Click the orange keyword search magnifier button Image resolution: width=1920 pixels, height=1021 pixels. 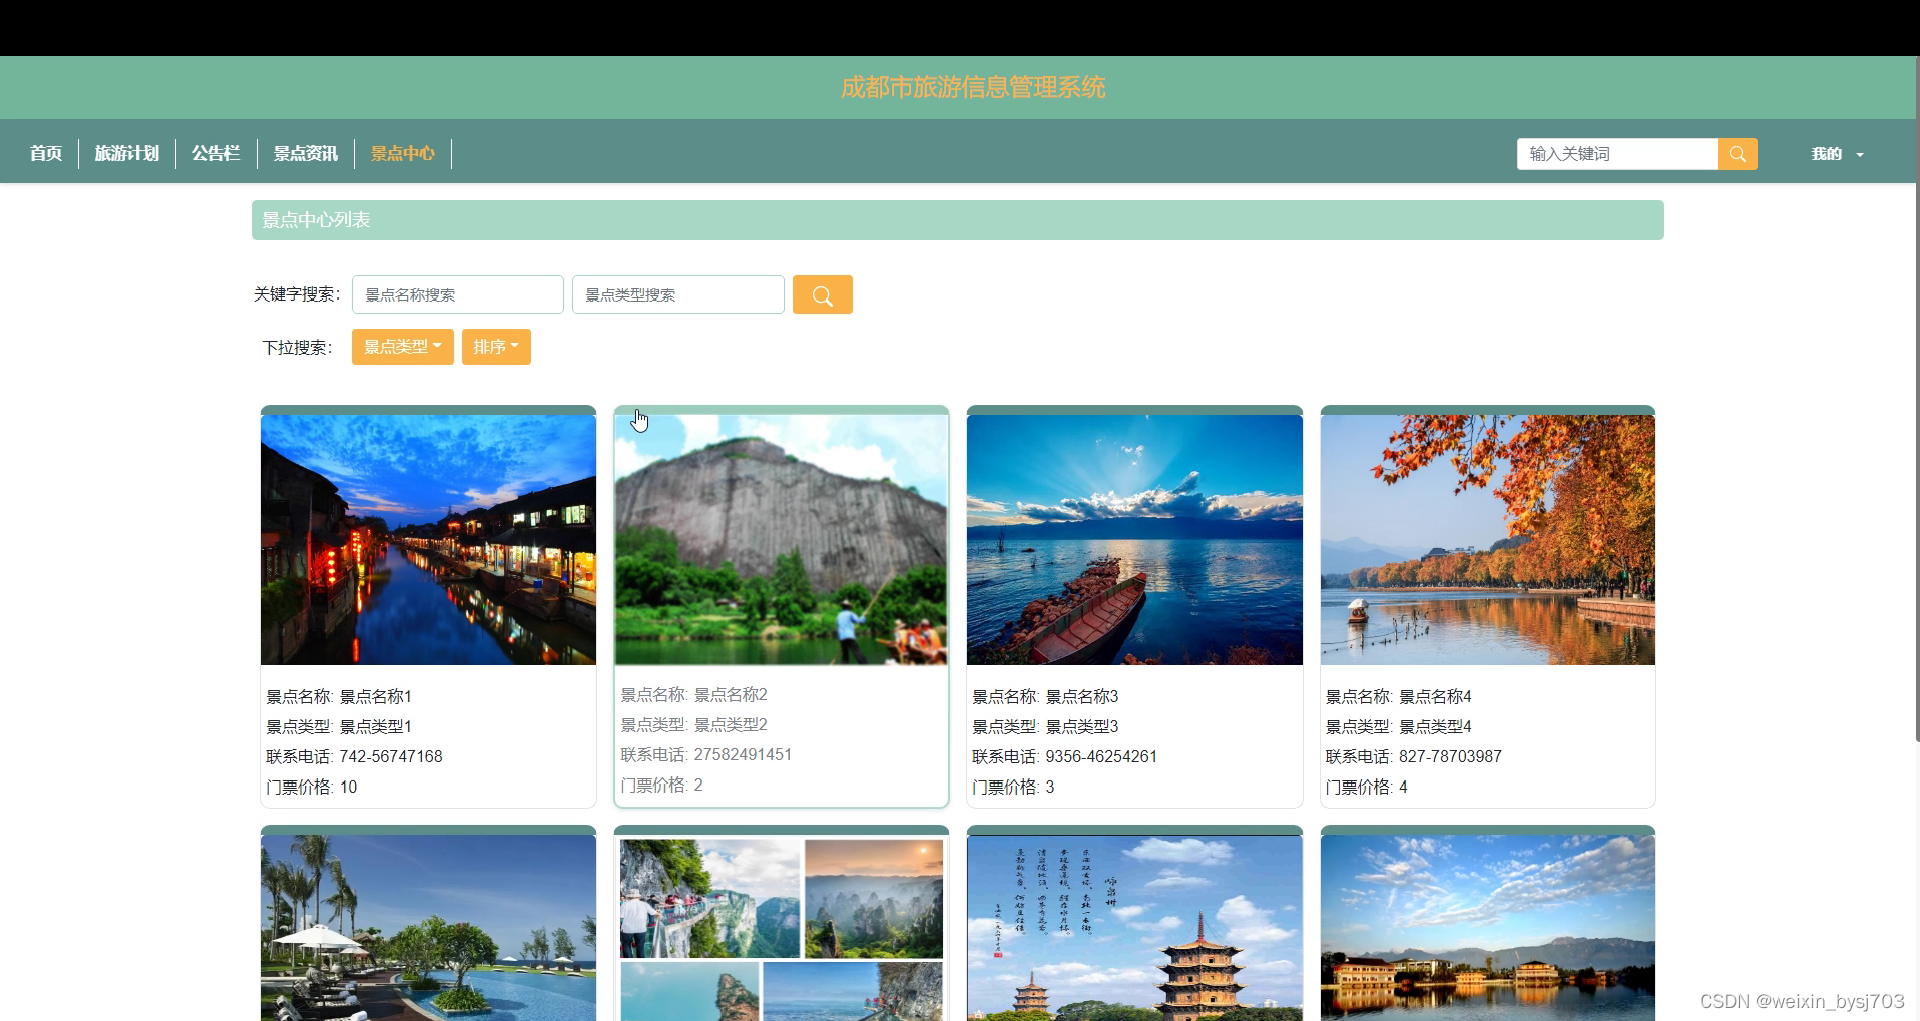[x=822, y=295]
